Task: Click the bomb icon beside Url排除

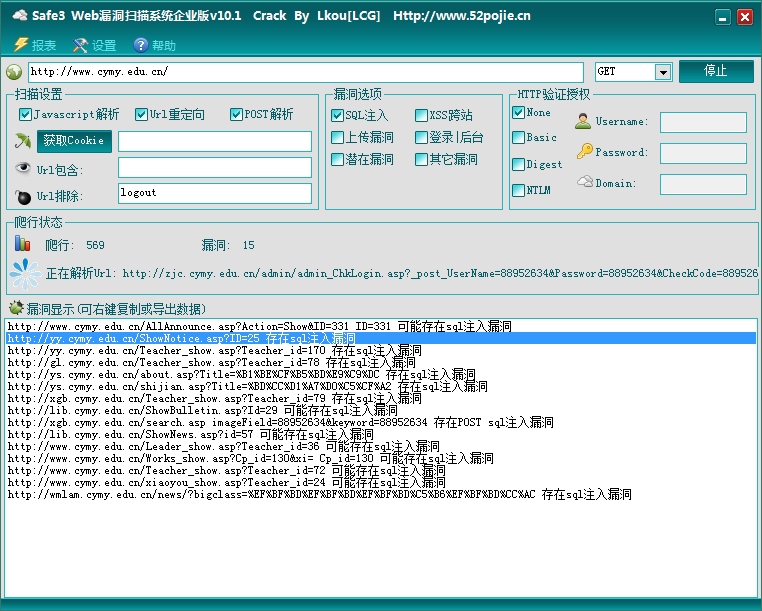Action: click(22, 196)
